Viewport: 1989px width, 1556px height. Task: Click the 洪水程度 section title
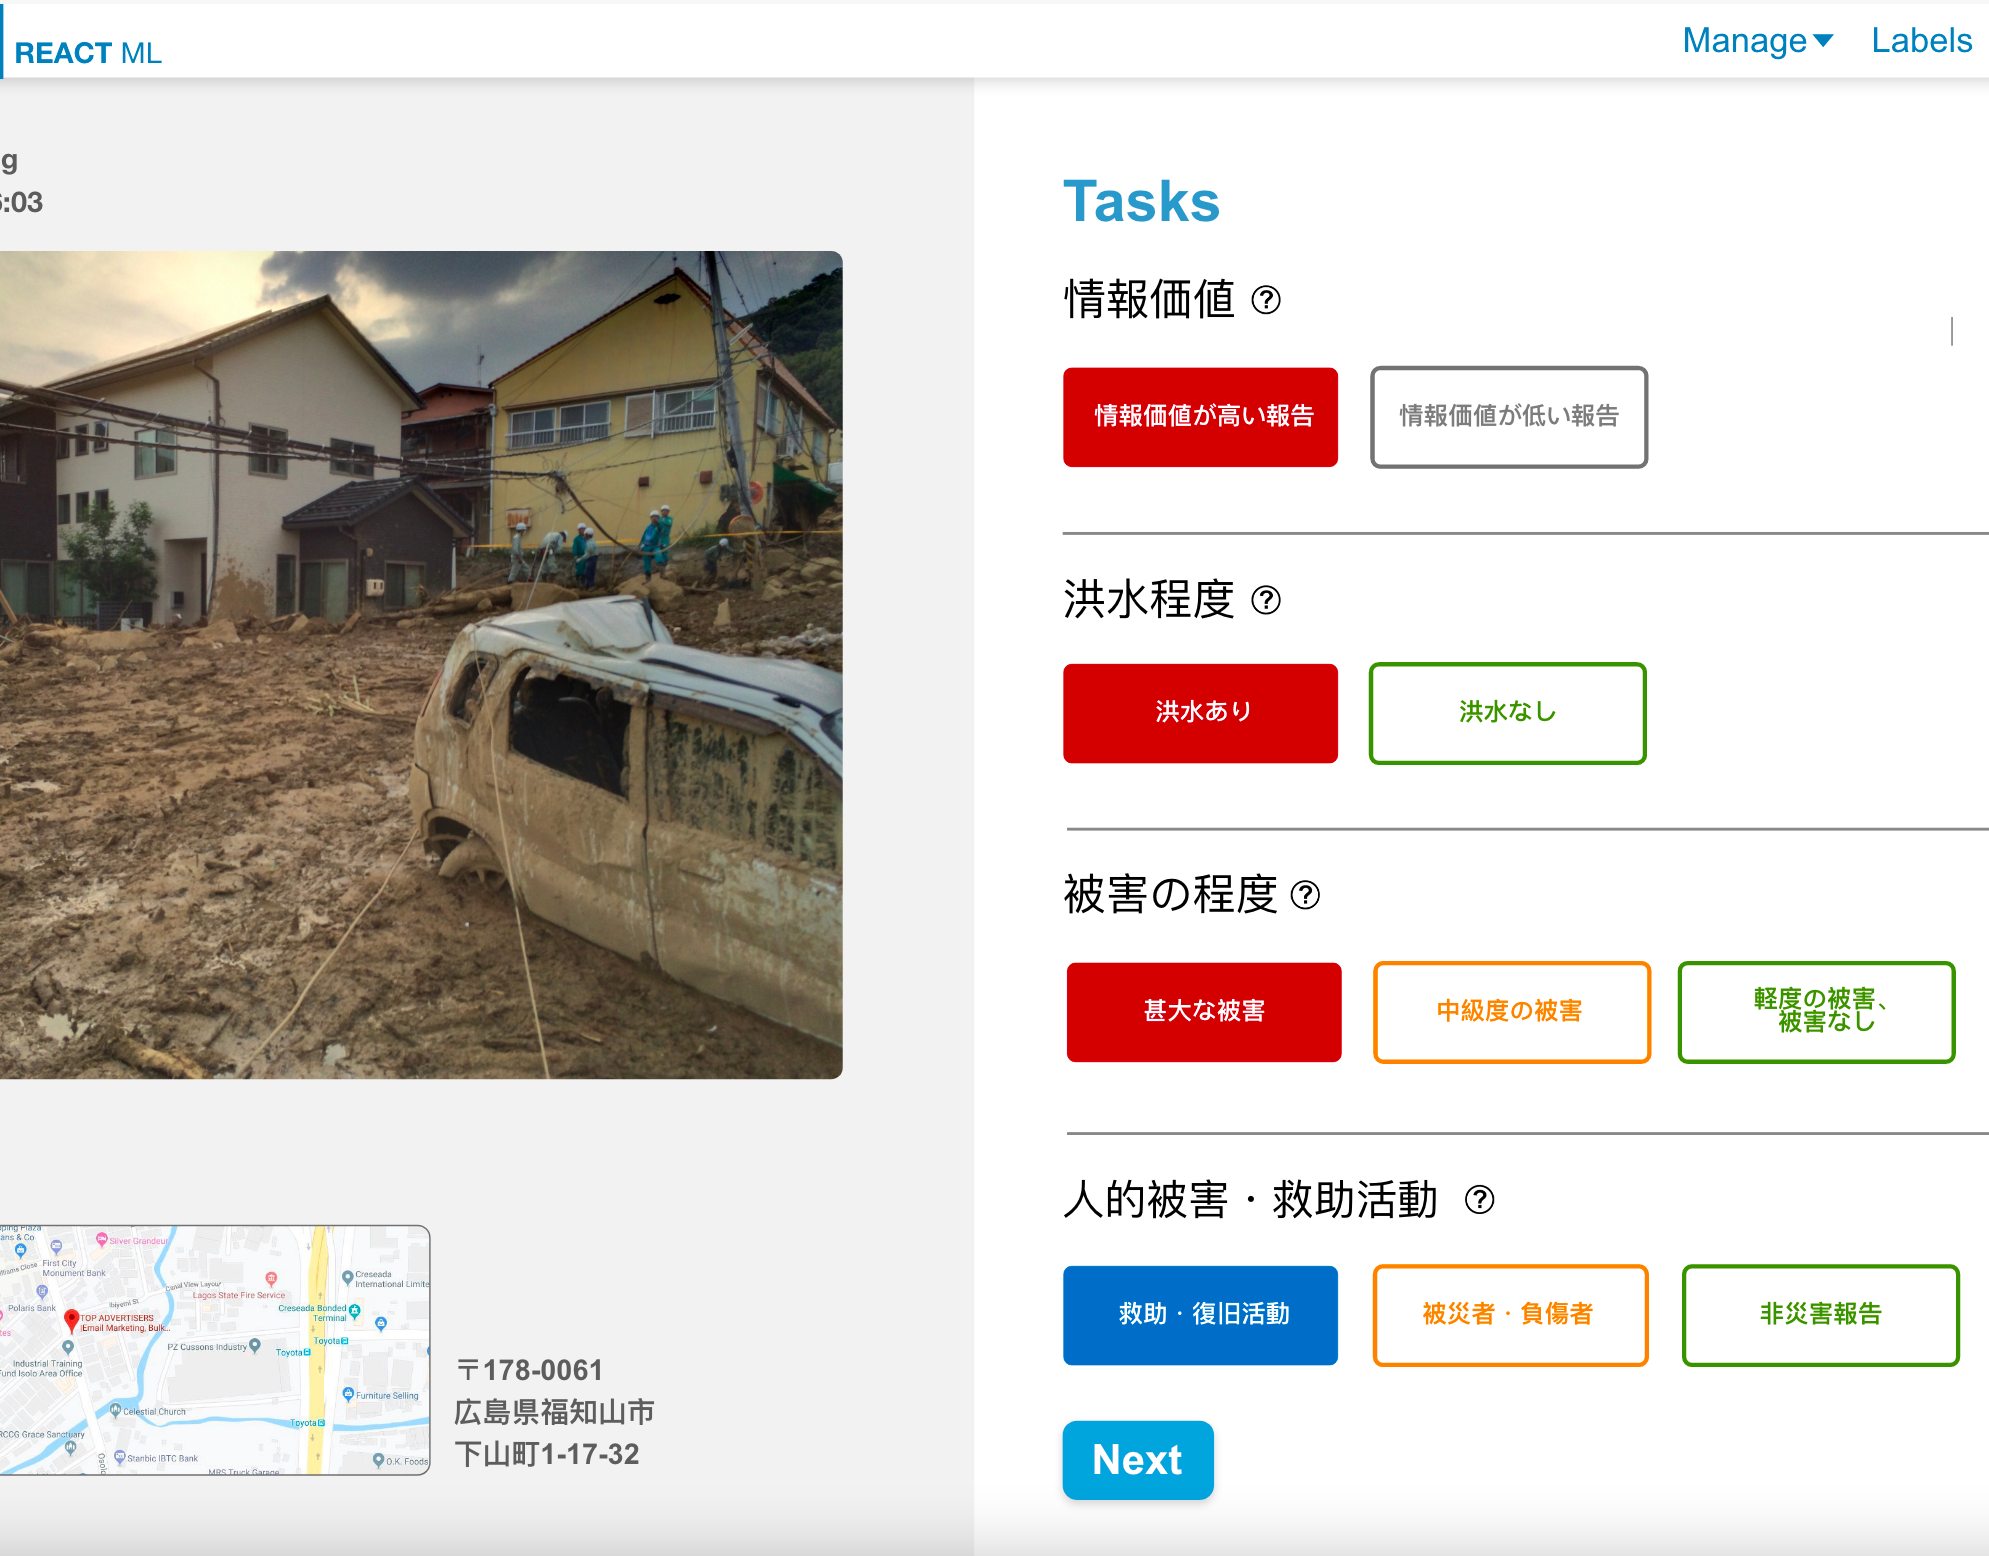[x=1149, y=599]
